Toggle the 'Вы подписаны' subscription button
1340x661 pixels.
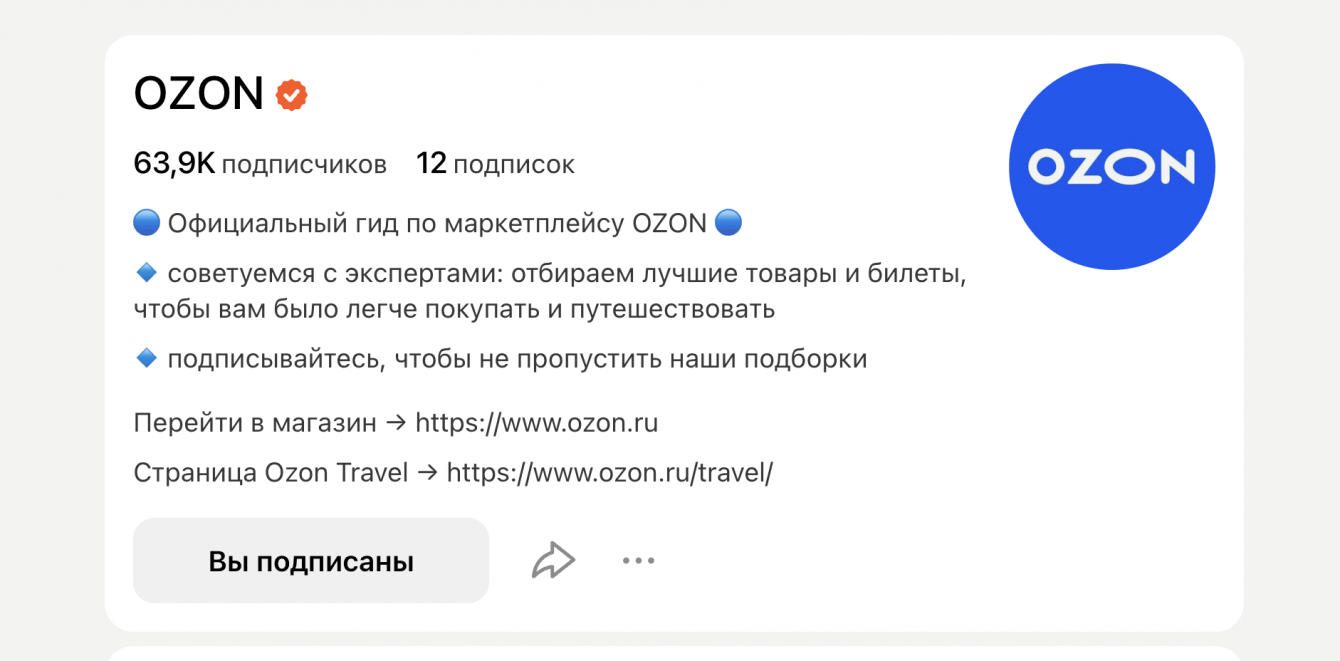pyautogui.click(x=311, y=561)
